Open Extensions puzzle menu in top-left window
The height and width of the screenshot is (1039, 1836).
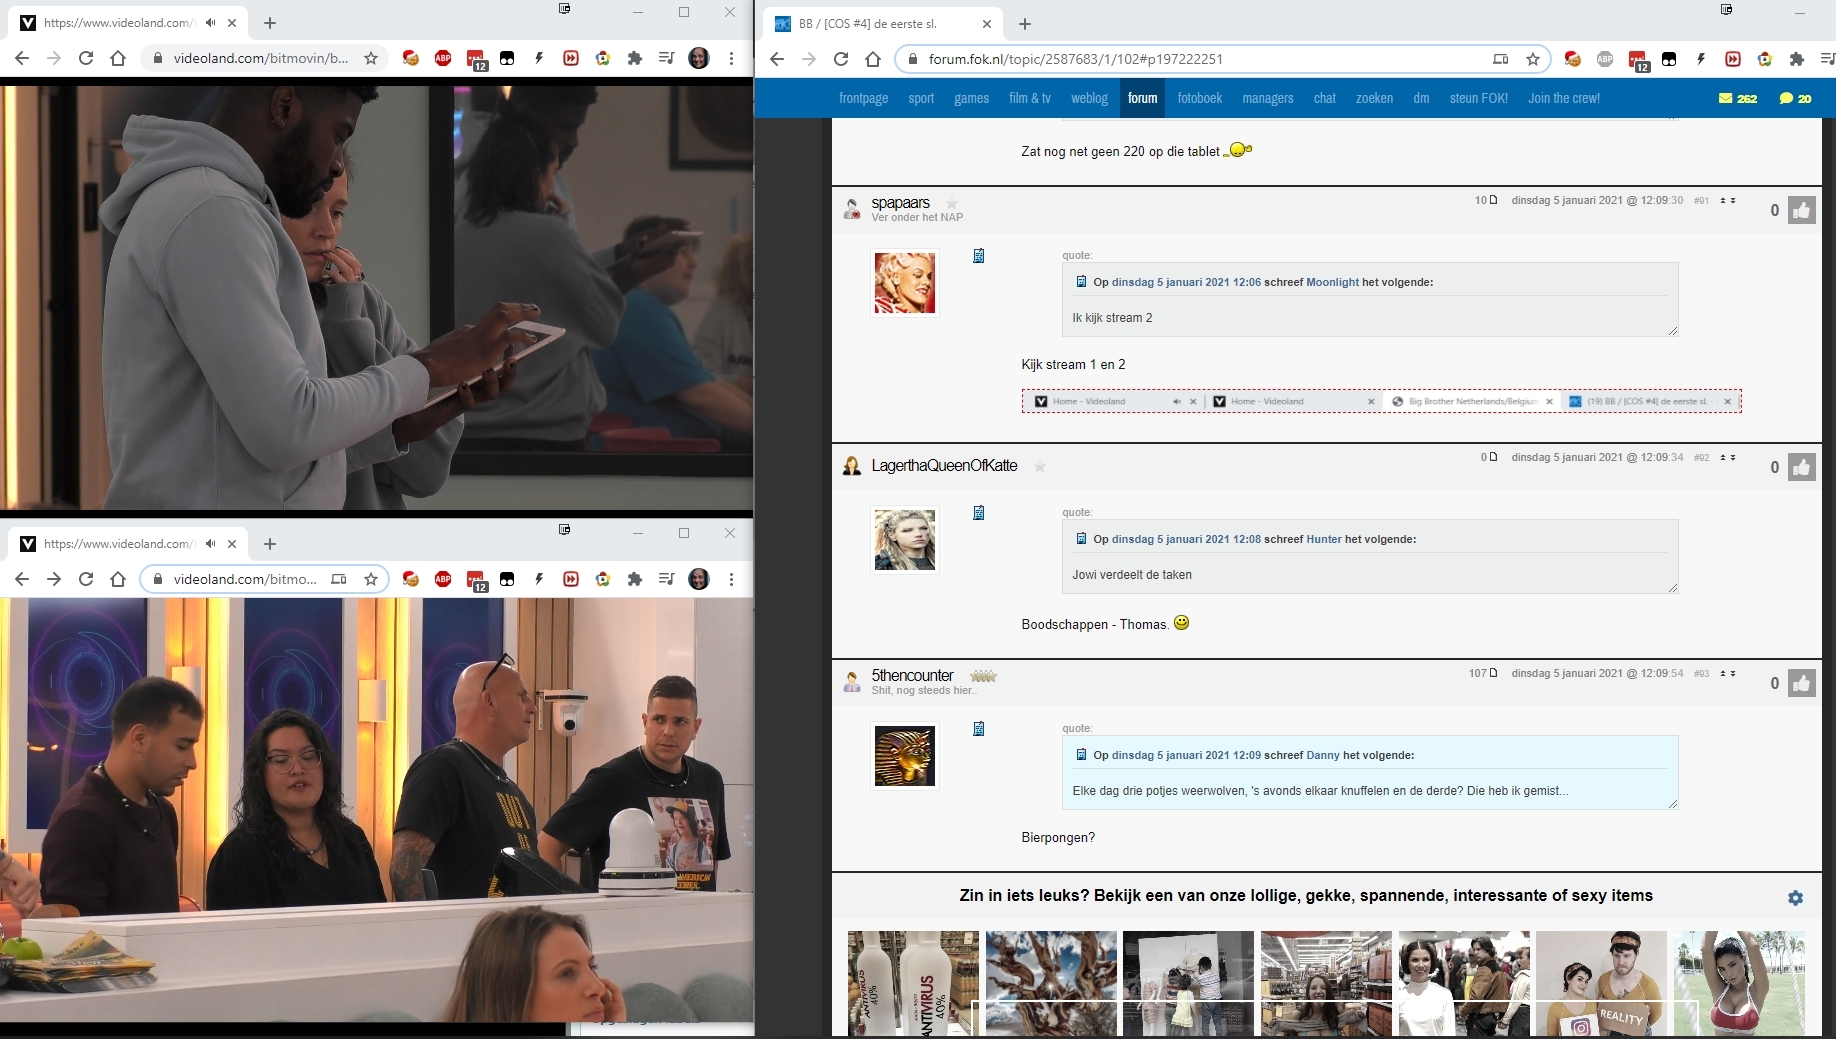point(635,58)
